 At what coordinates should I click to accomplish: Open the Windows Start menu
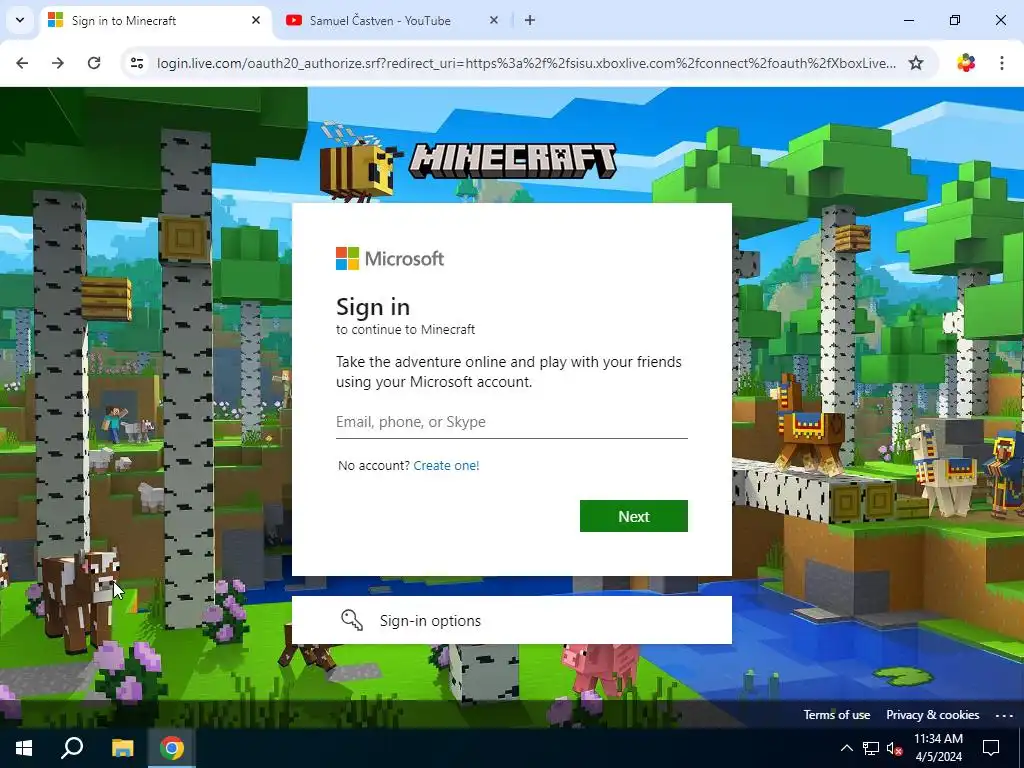click(24, 748)
